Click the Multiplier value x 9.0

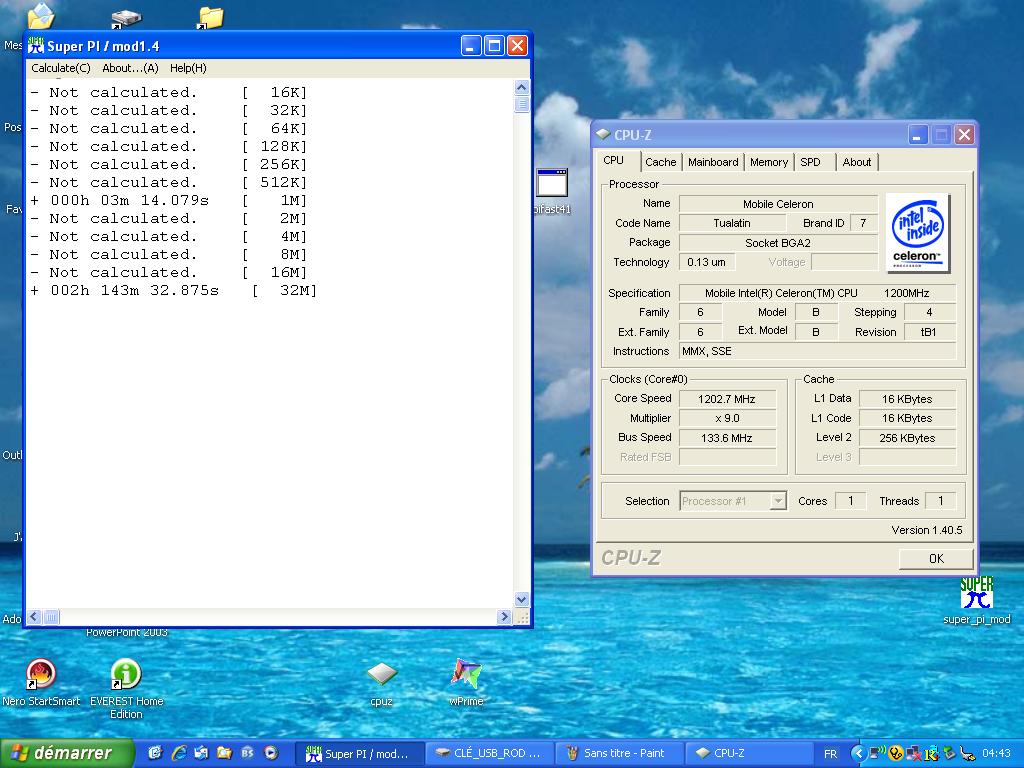coord(727,419)
